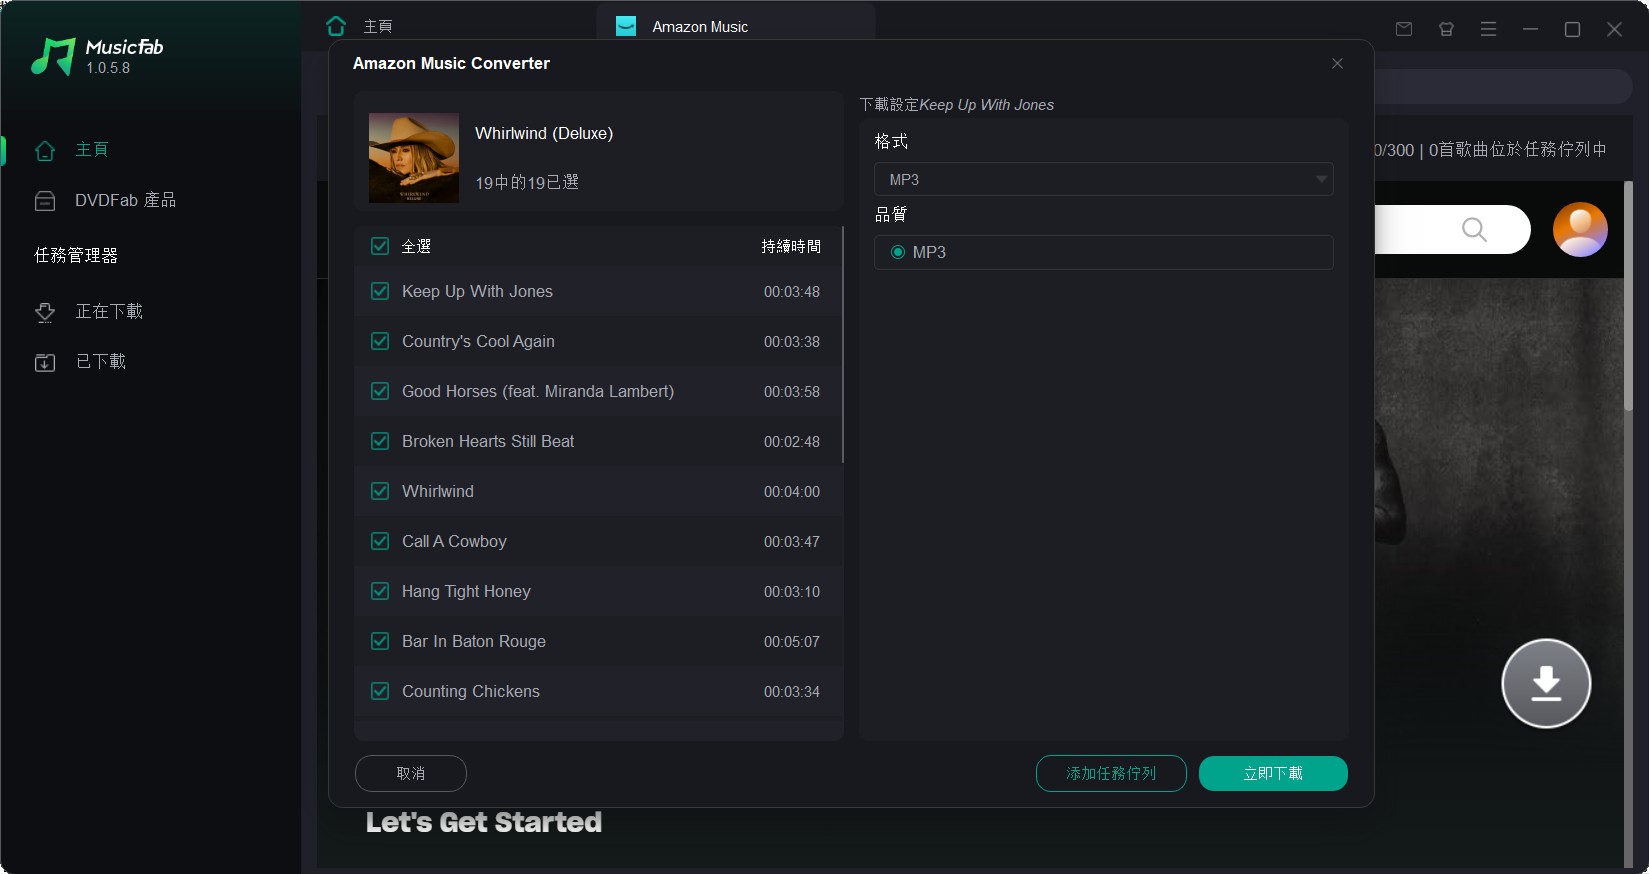Click the 任務管理器 sidebar heading
1649x874 pixels.
[x=76, y=255]
